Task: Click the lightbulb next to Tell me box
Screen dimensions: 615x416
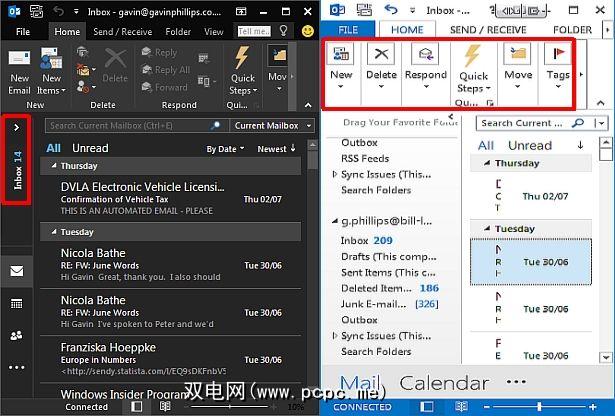Action: pyautogui.click(x=284, y=31)
